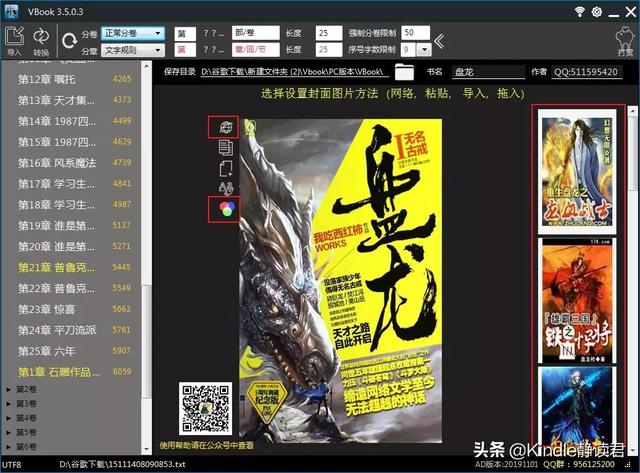Click the QR code image

(205, 409)
